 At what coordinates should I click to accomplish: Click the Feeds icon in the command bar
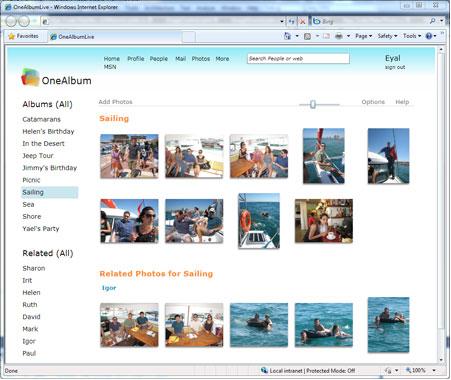coord(307,36)
